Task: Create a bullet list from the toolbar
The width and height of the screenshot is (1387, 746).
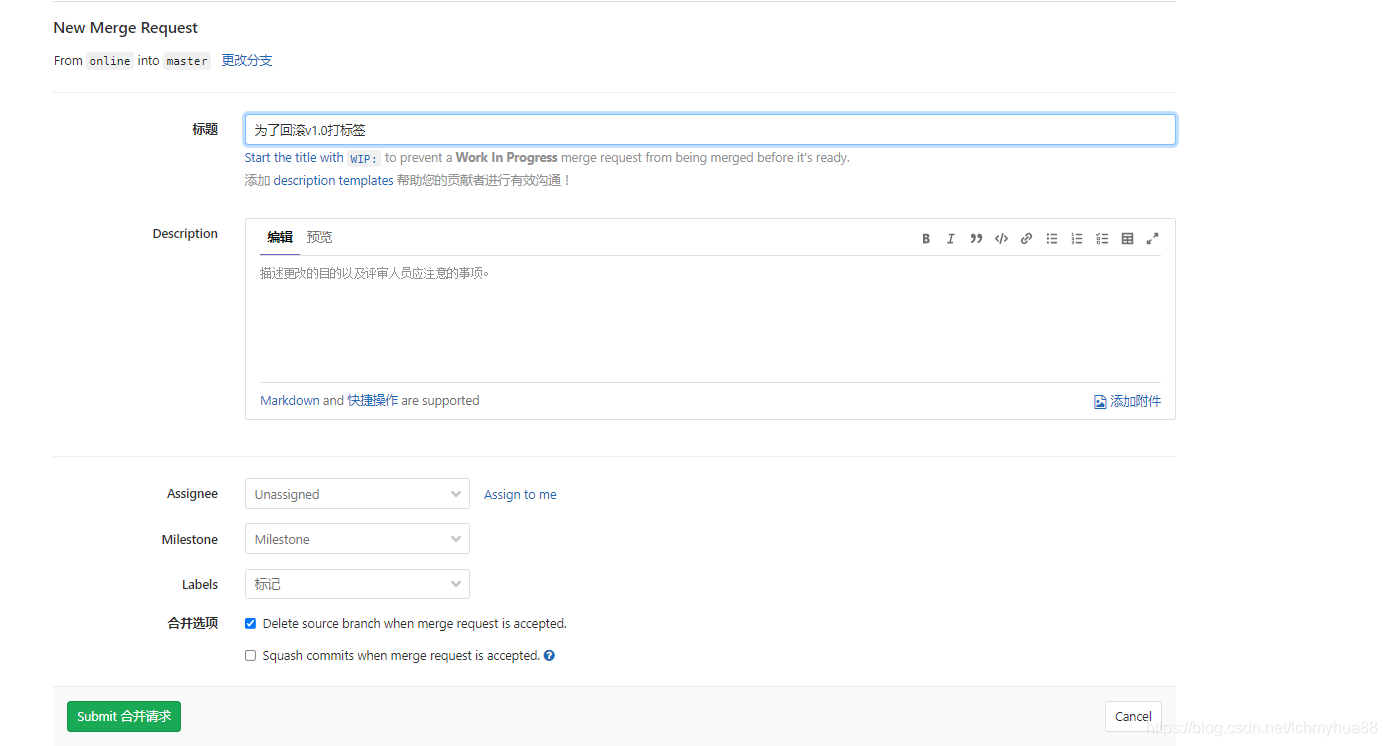Action: coord(1051,238)
